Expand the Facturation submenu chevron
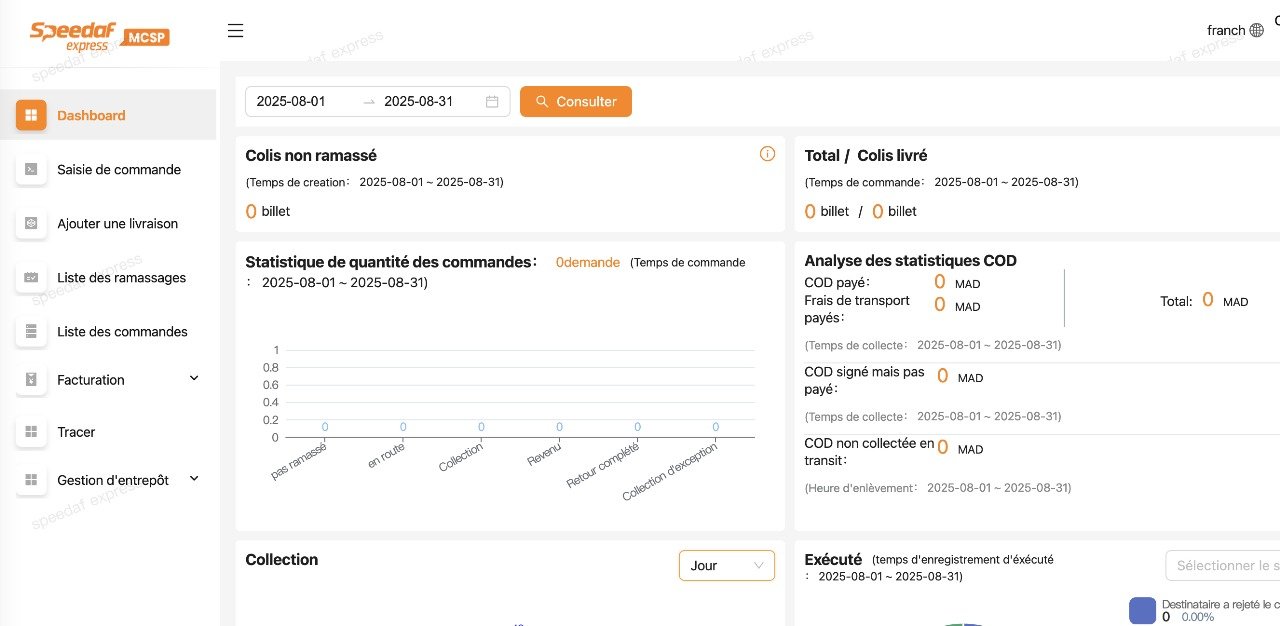 click(194, 378)
